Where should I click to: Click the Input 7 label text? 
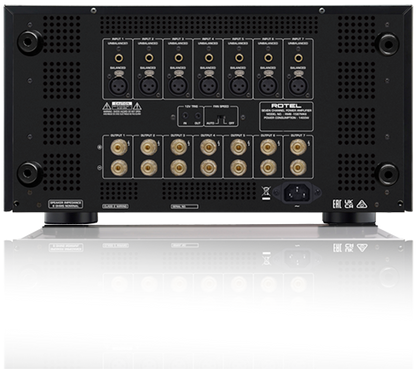(298, 39)
